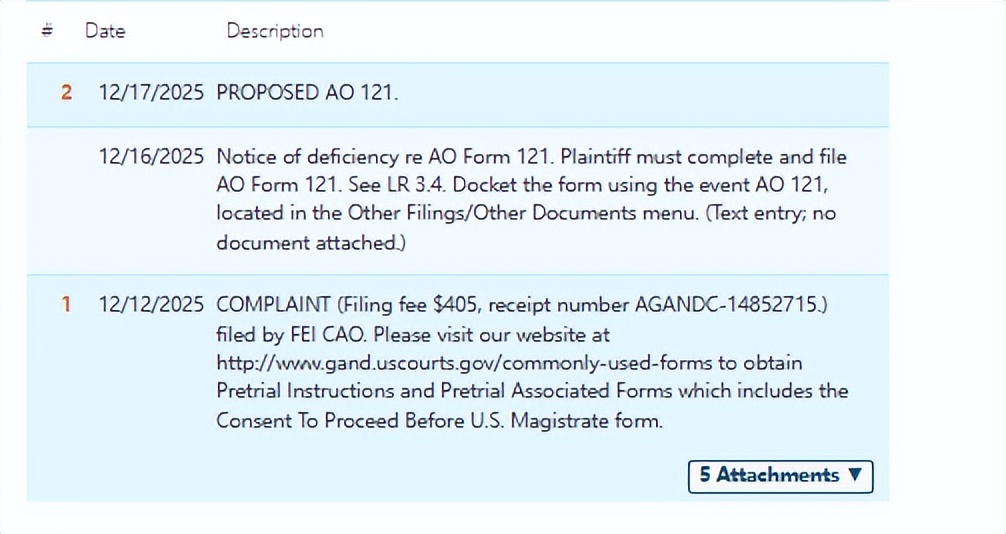
Task: Click the Description column header
Action: pyautogui.click(x=275, y=31)
